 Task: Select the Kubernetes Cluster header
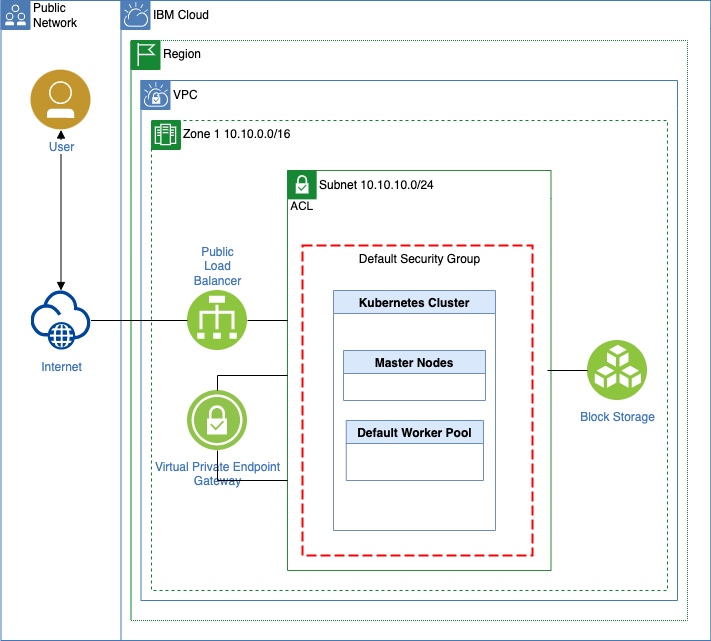tap(414, 302)
